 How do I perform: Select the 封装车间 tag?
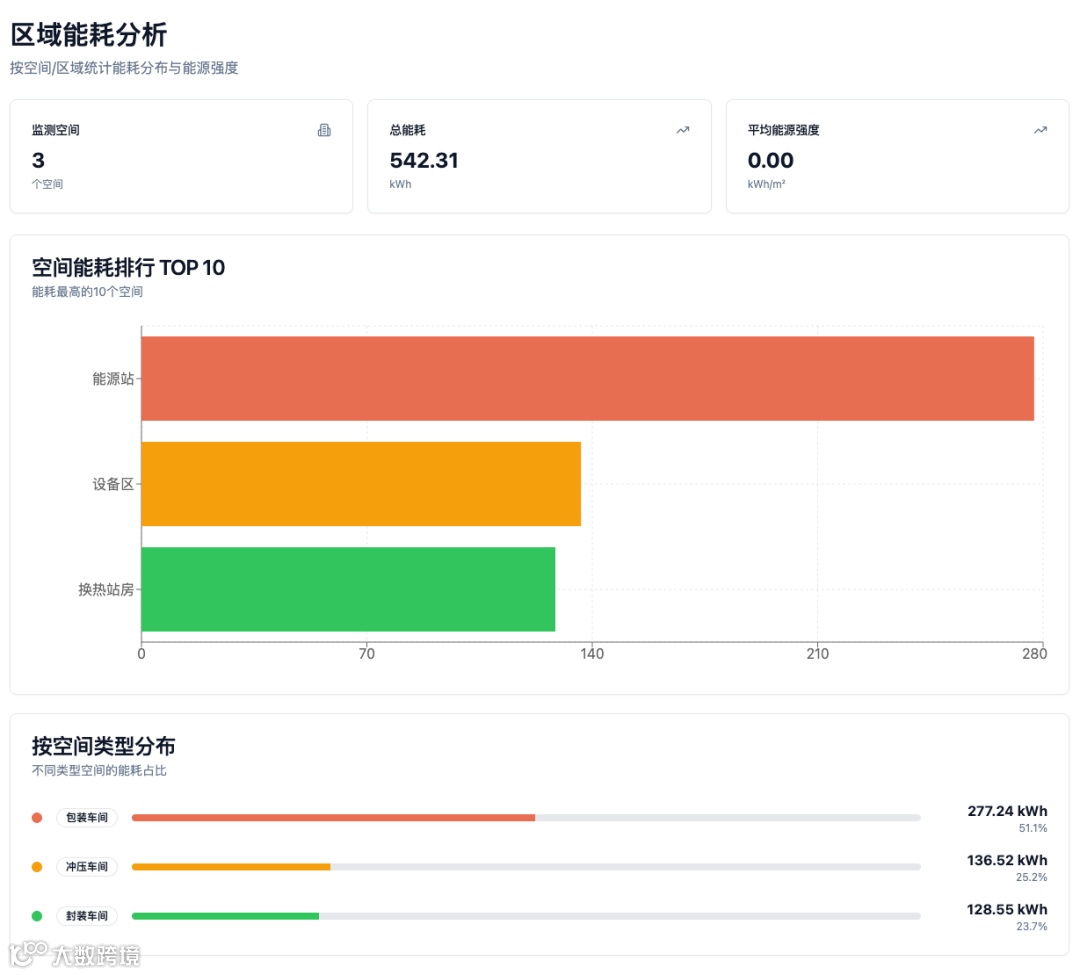[x=87, y=916]
